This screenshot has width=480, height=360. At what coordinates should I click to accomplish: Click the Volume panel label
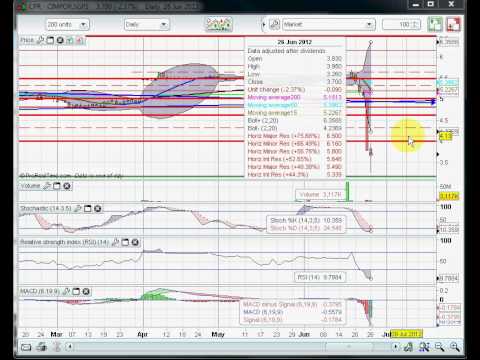coord(30,186)
